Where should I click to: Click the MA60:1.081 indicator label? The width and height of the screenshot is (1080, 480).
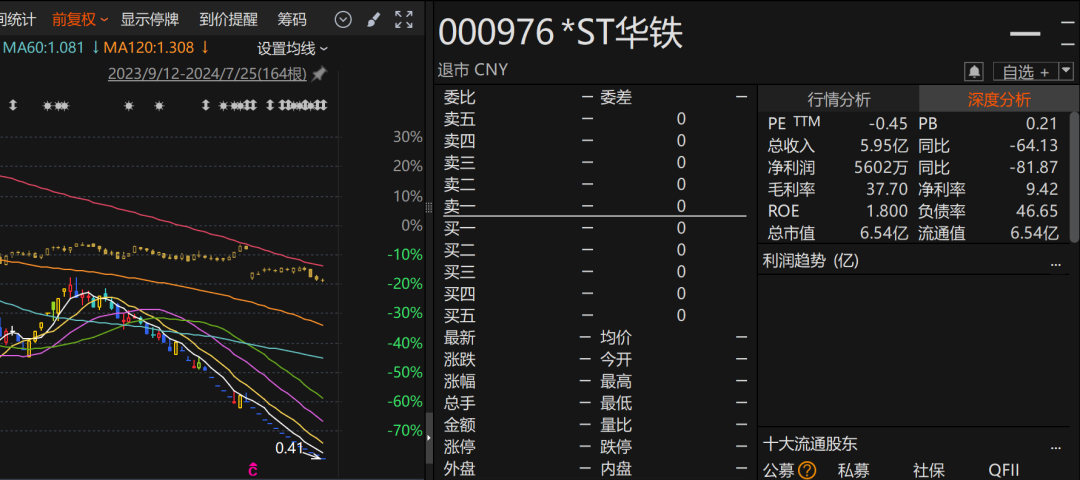point(43,48)
